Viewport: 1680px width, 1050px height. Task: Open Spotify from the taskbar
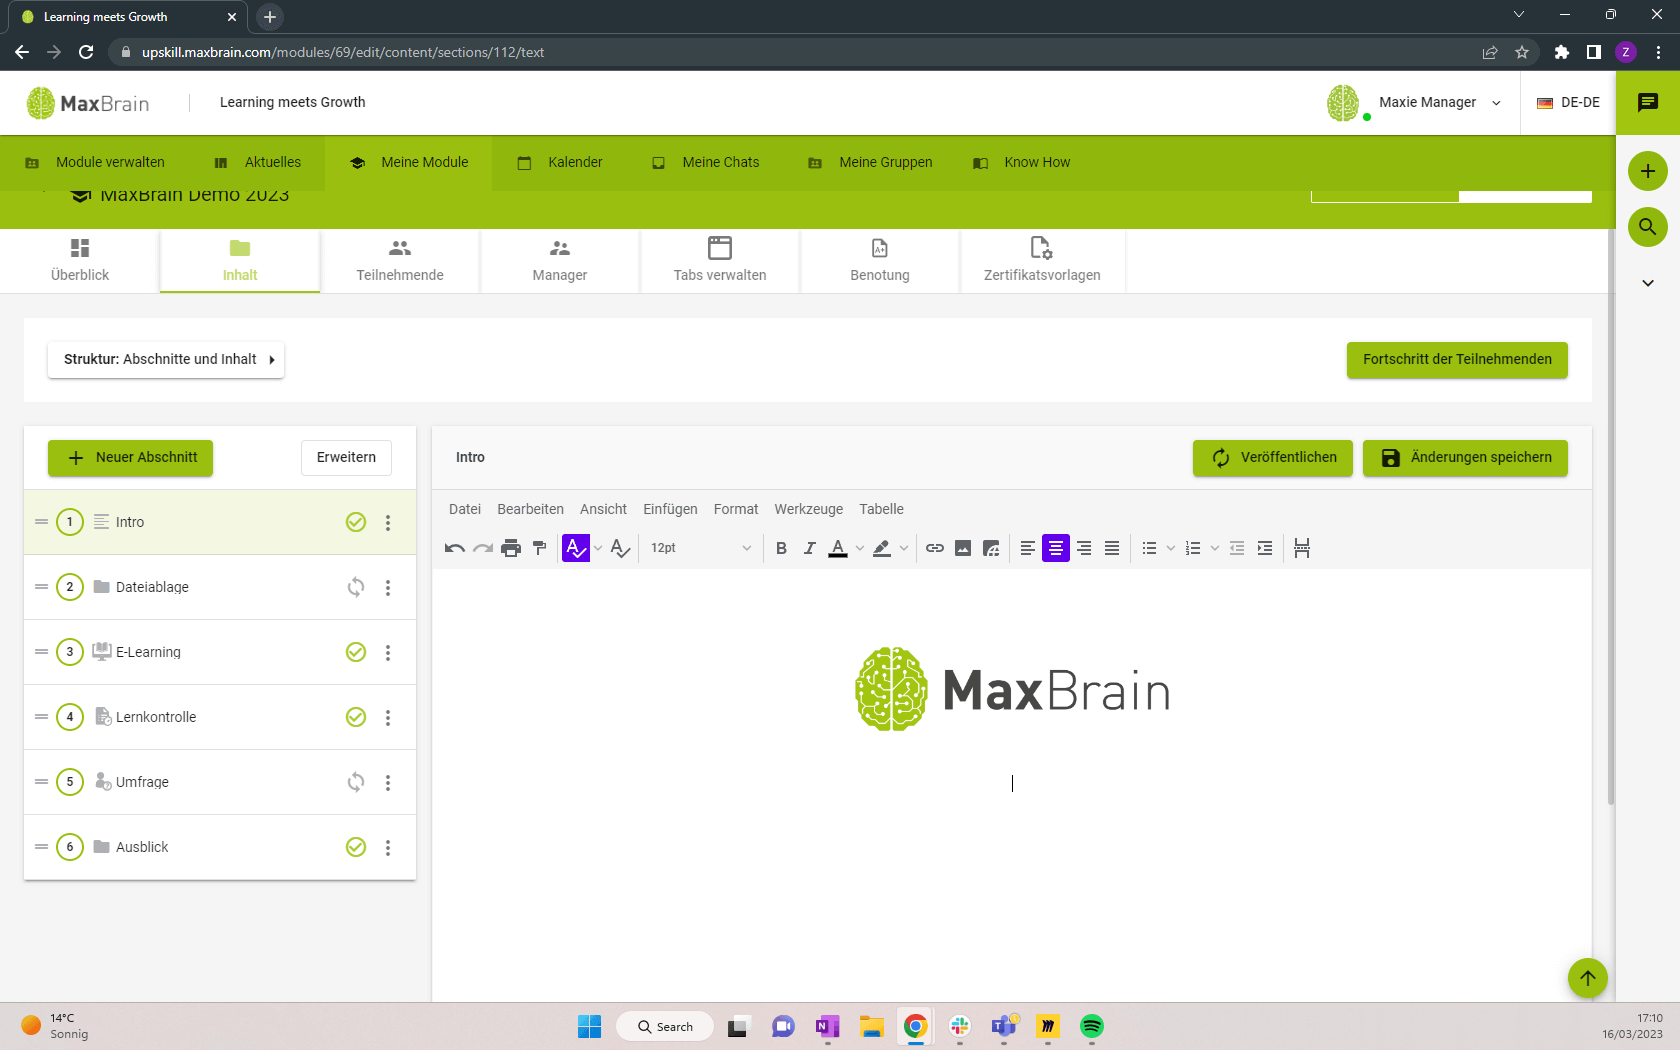[1092, 1026]
